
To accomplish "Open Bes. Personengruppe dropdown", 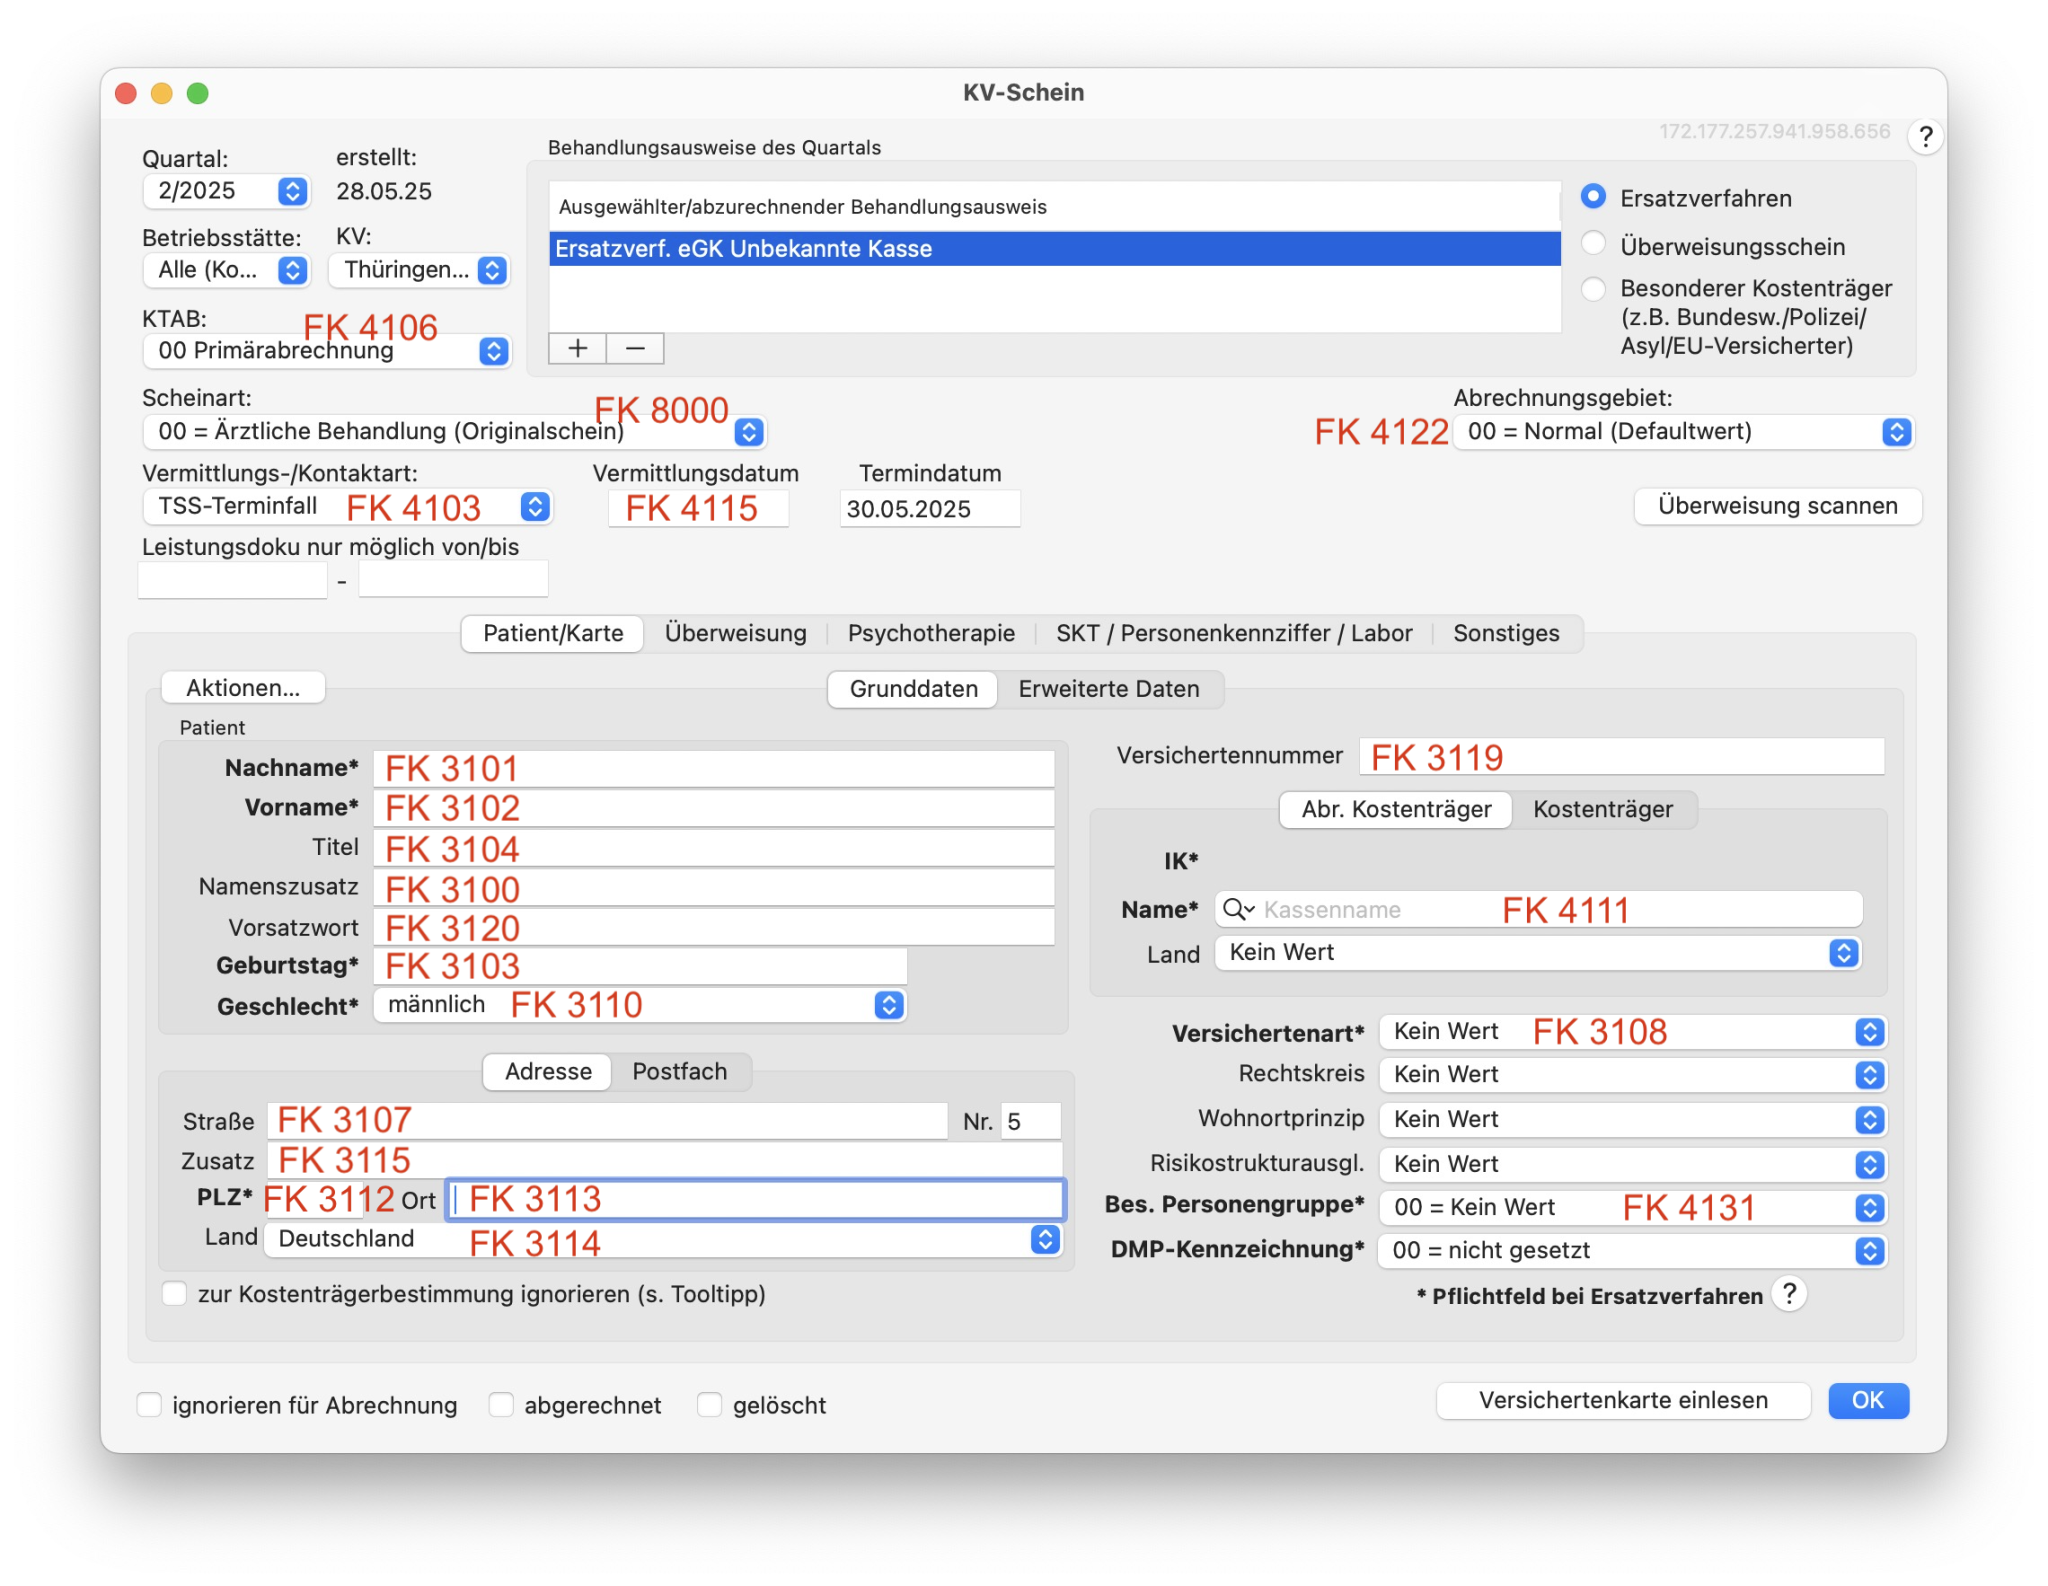I will pyautogui.click(x=1633, y=1207).
